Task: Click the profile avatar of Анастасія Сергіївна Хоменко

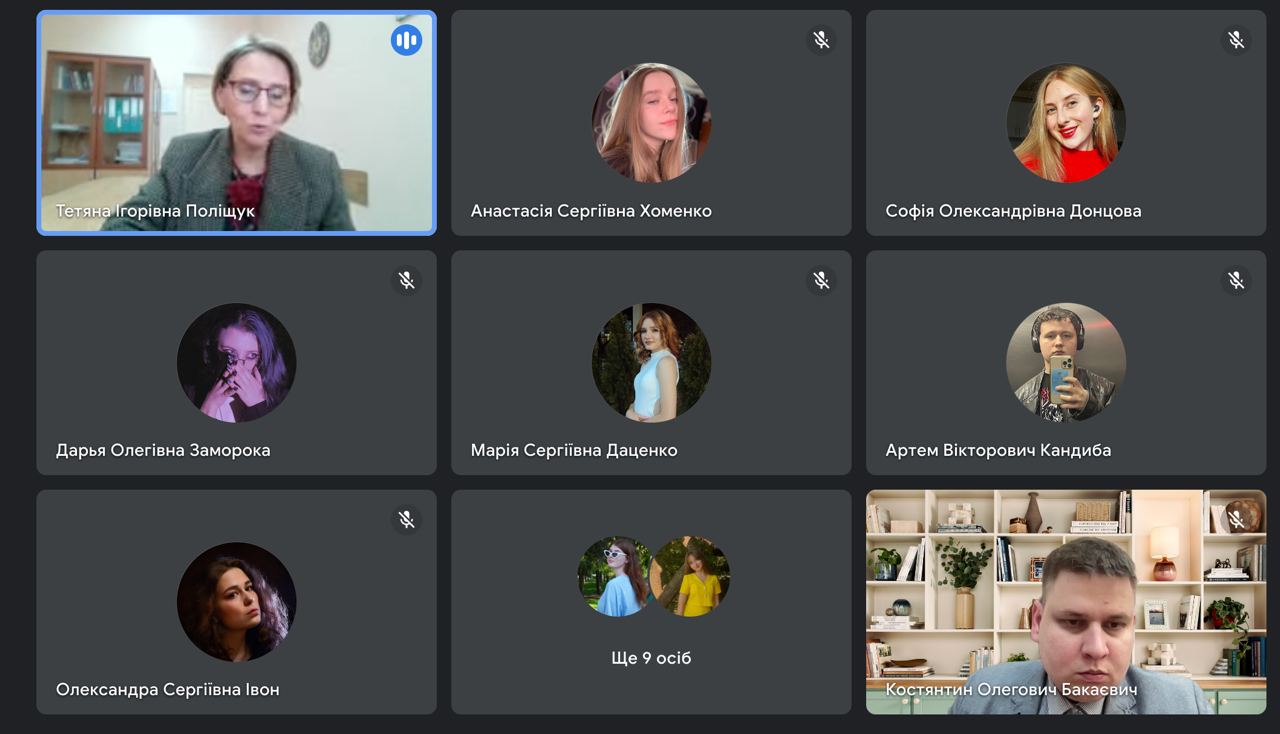Action: pyautogui.click(x=651, y=123)
